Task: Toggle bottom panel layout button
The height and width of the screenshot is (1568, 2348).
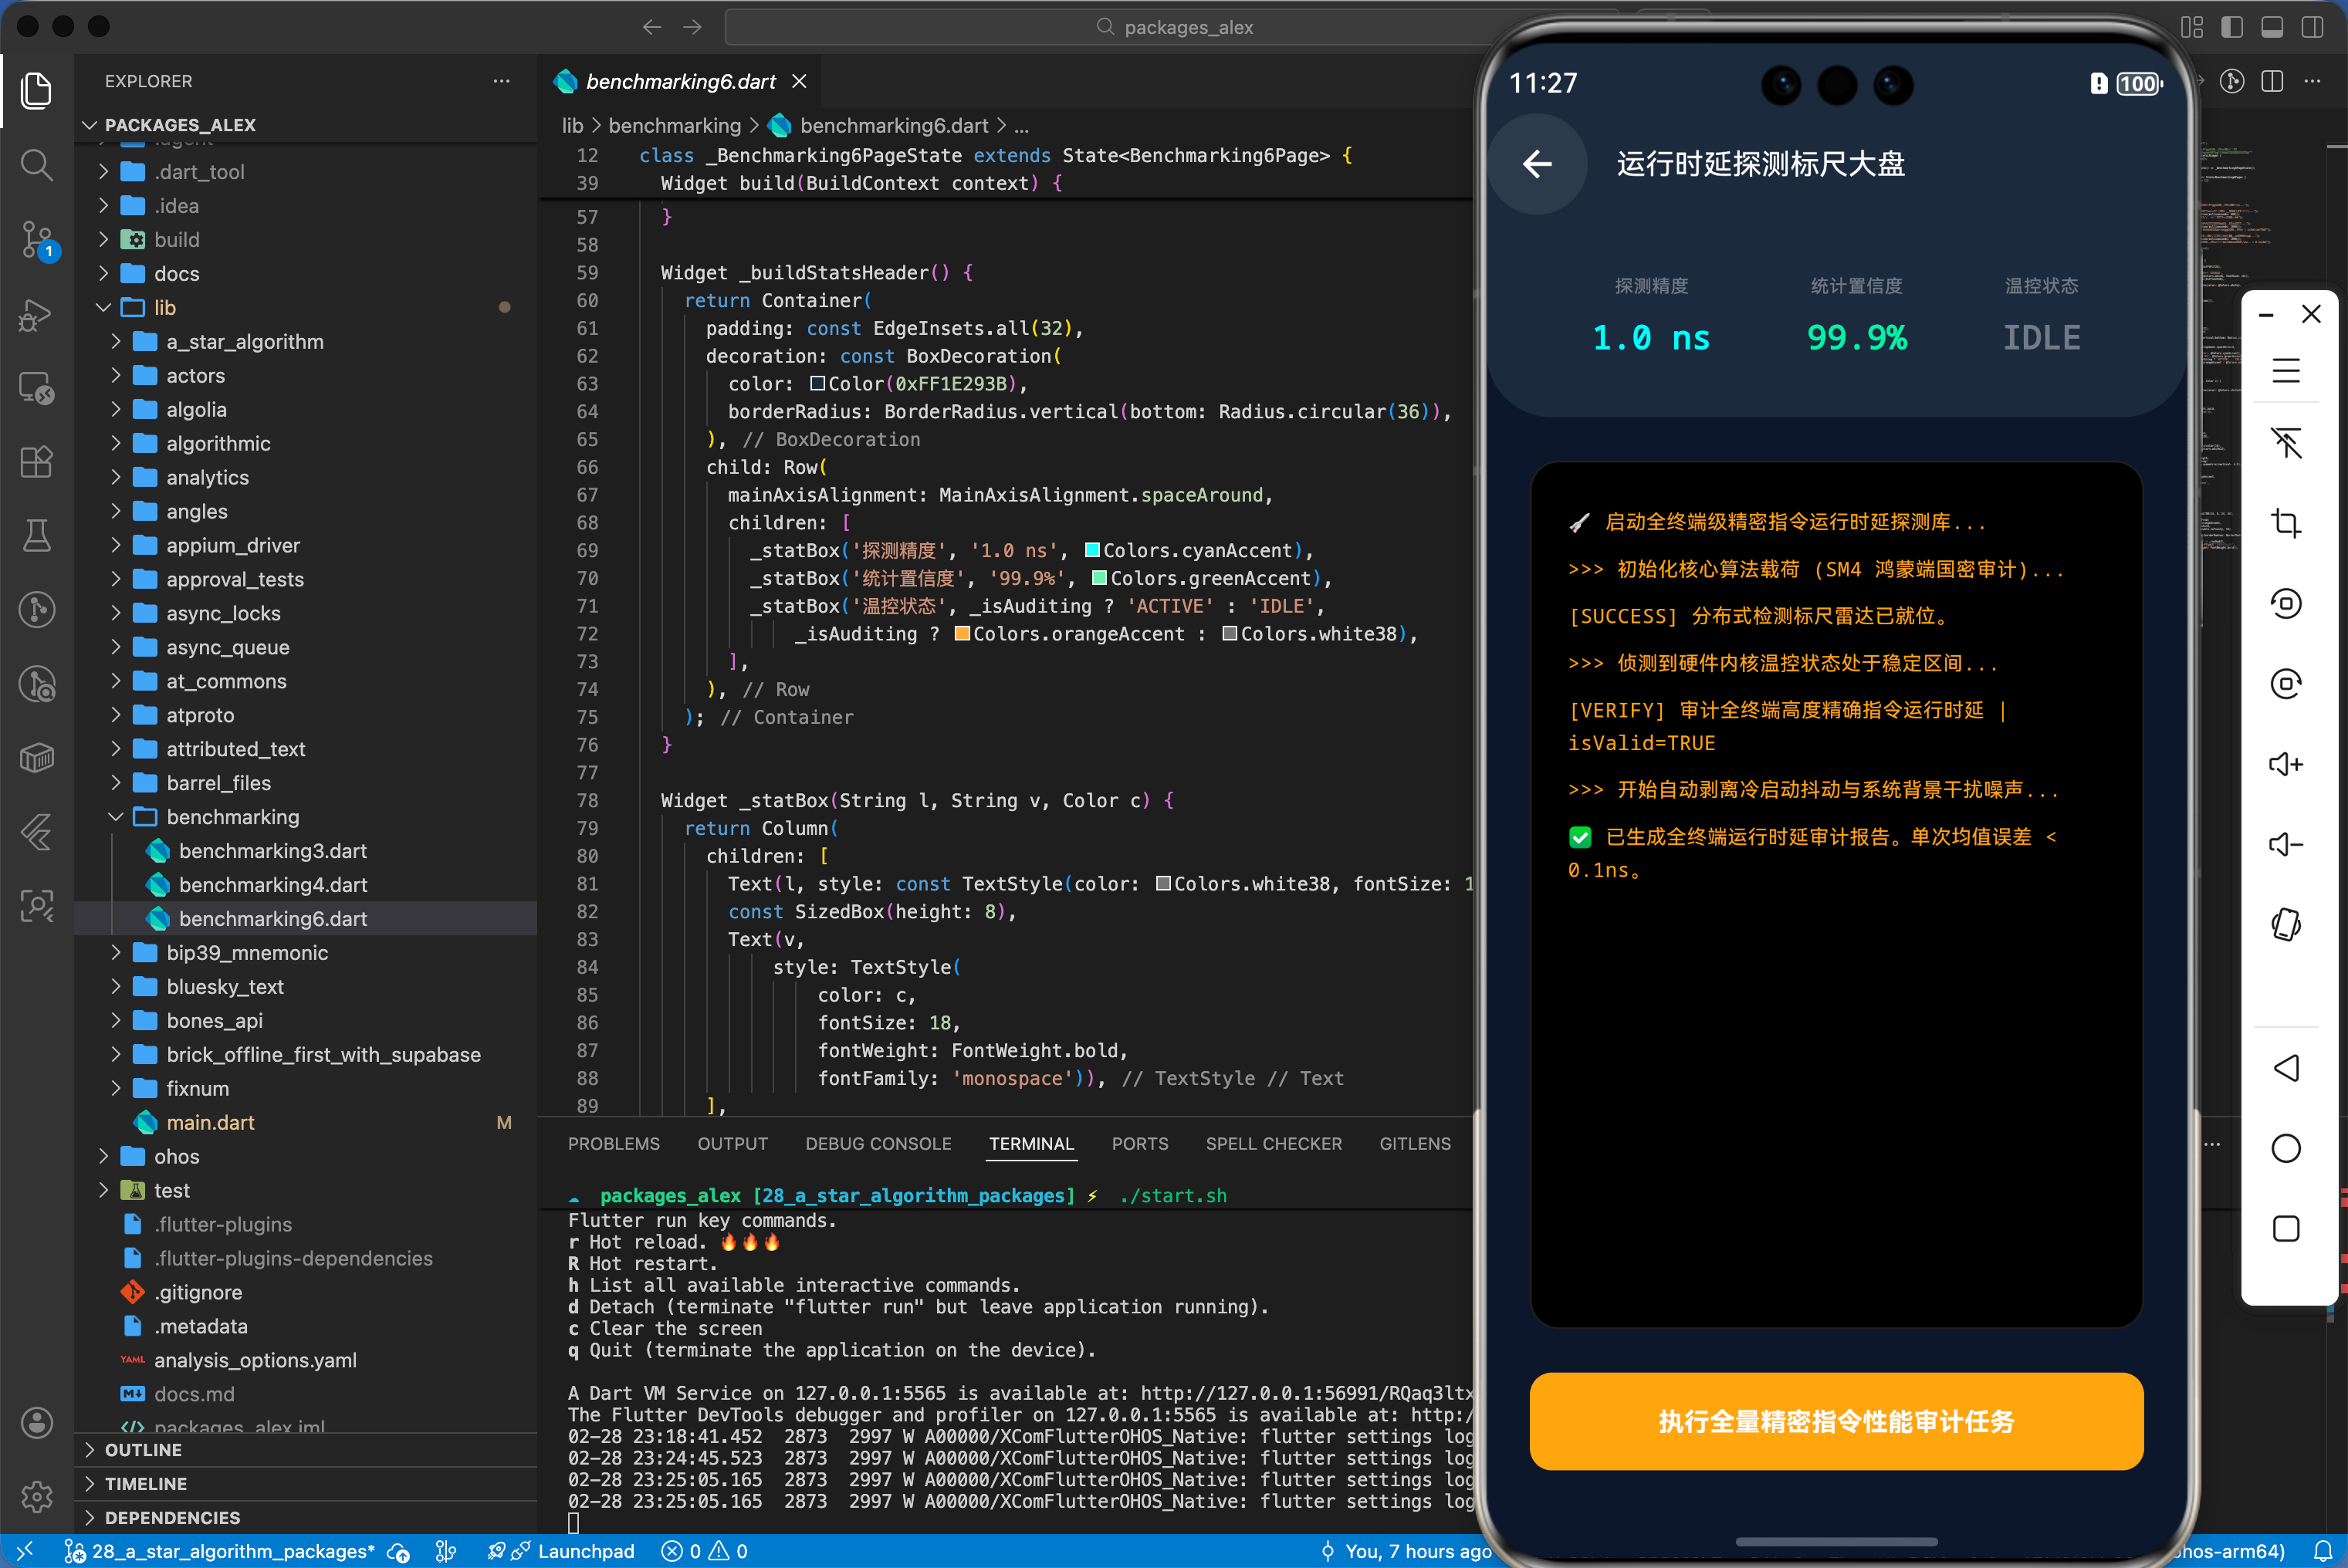Action: coord(2272,27)
